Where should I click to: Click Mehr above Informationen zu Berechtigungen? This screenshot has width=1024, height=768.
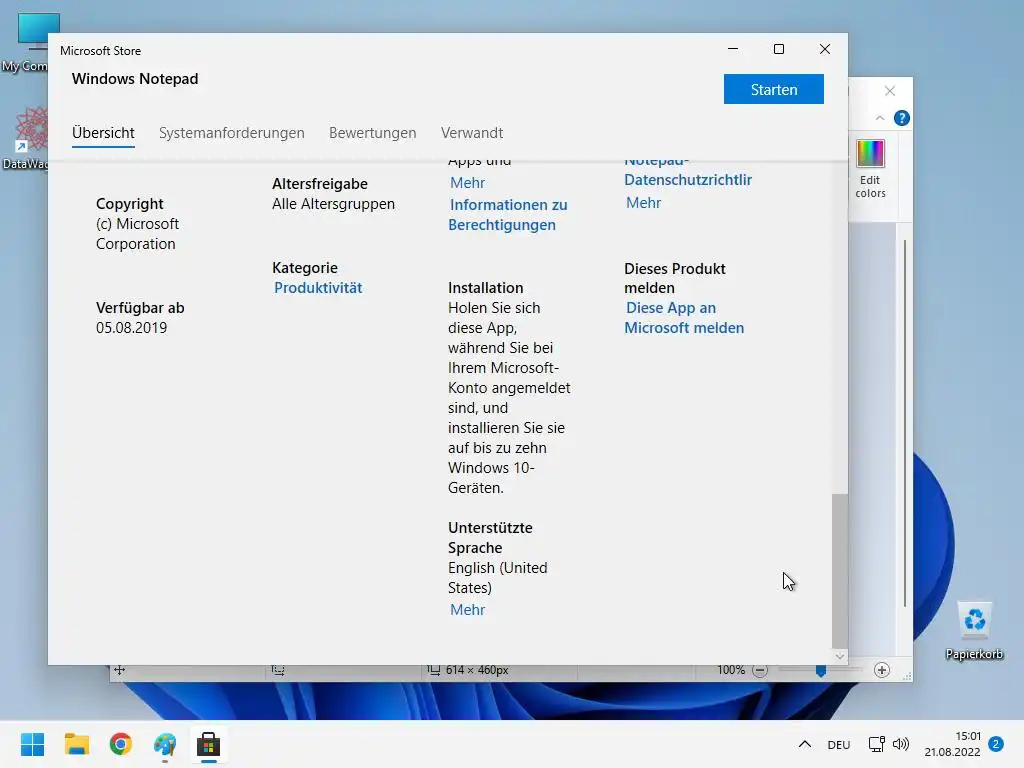467,183
